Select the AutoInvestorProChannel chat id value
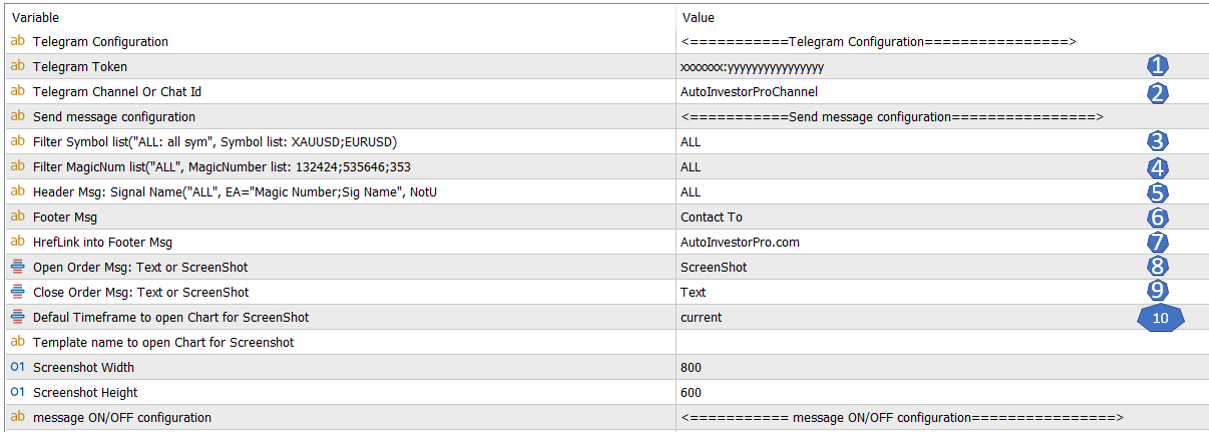The image size is (1209, 434). pyautogui.click(x=749, y=92)
